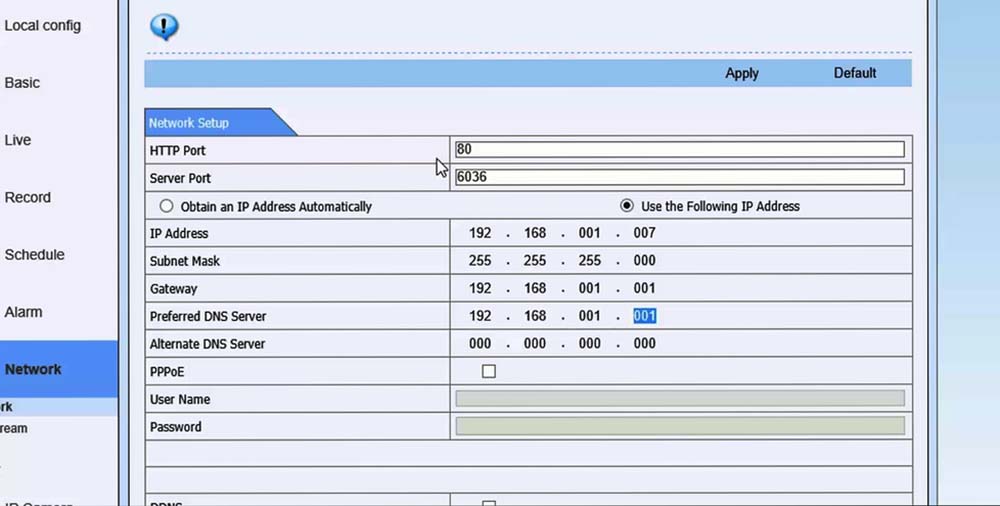
Task: Click the disabled User Name field
Action: click(680, 399)
